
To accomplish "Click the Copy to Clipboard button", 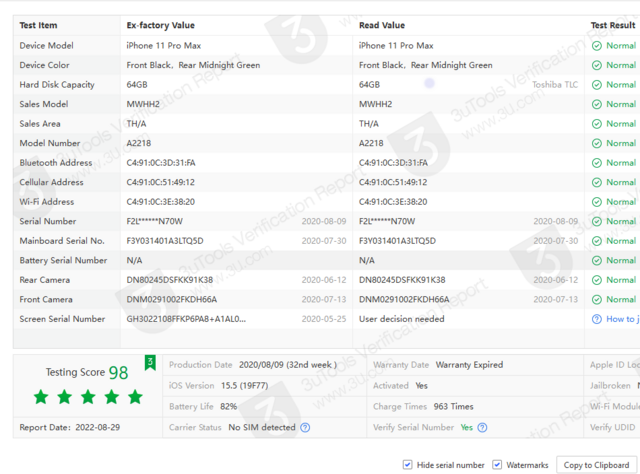I will pyautogui.click(x=596, y=465).
